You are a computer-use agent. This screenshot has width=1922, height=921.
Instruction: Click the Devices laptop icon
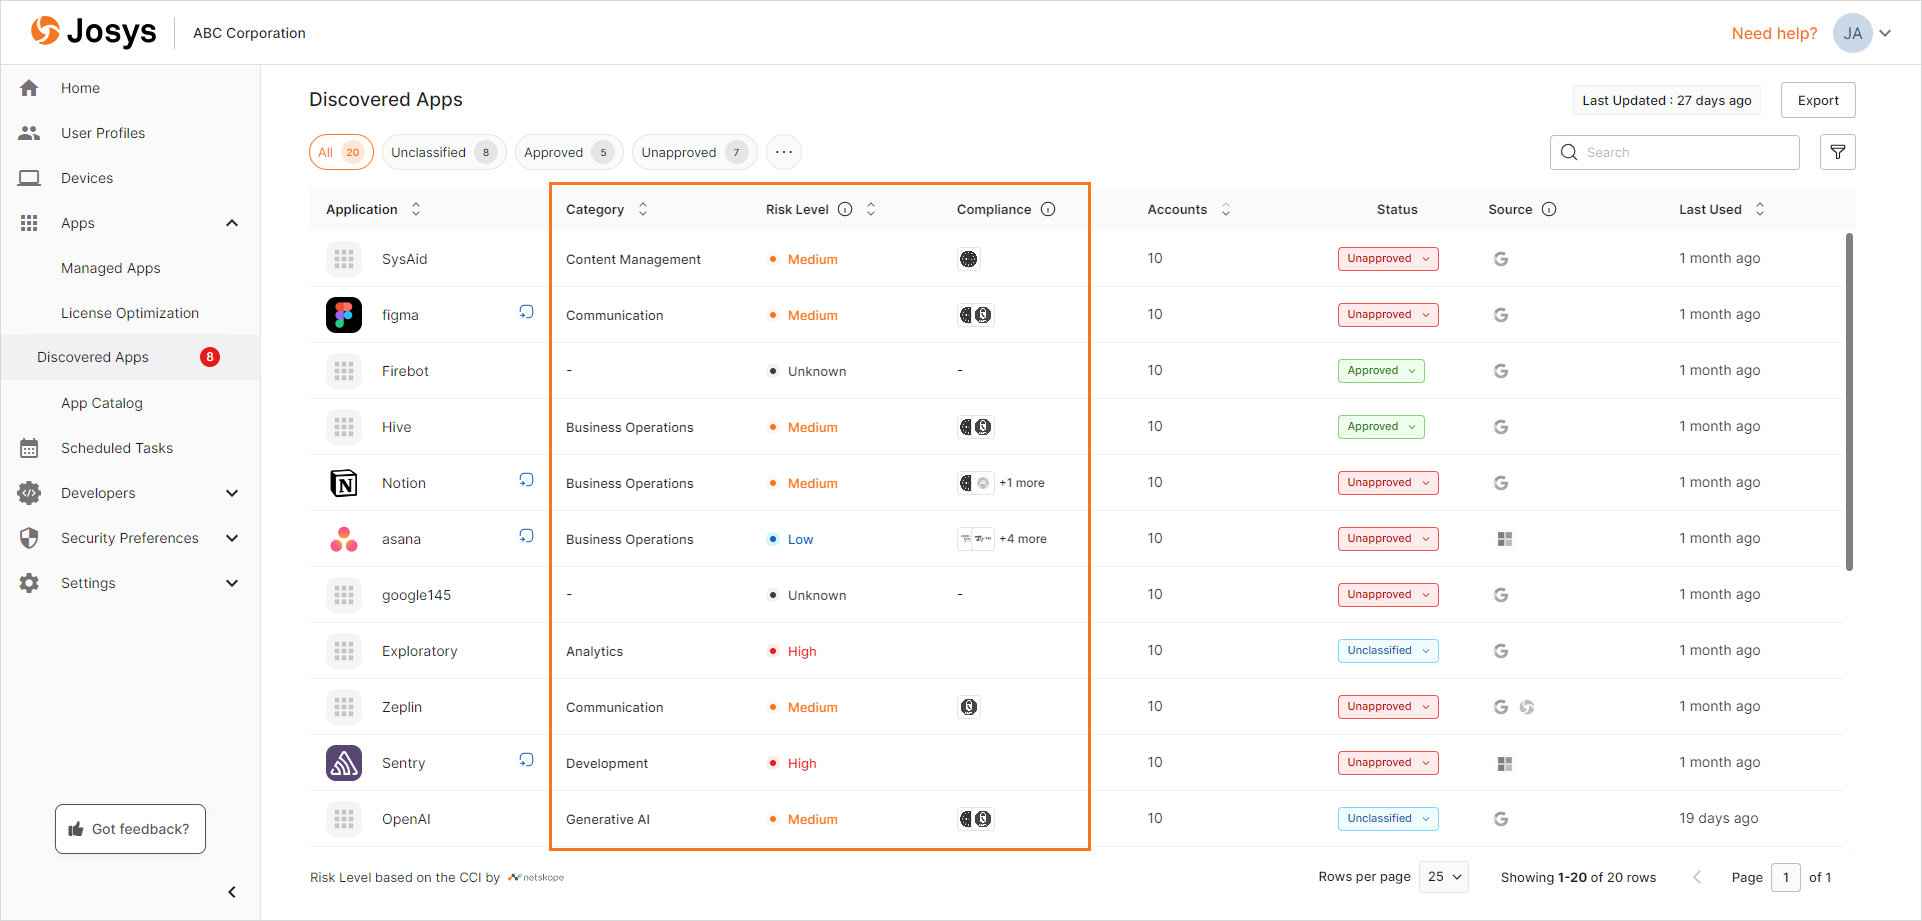(29, 178)
